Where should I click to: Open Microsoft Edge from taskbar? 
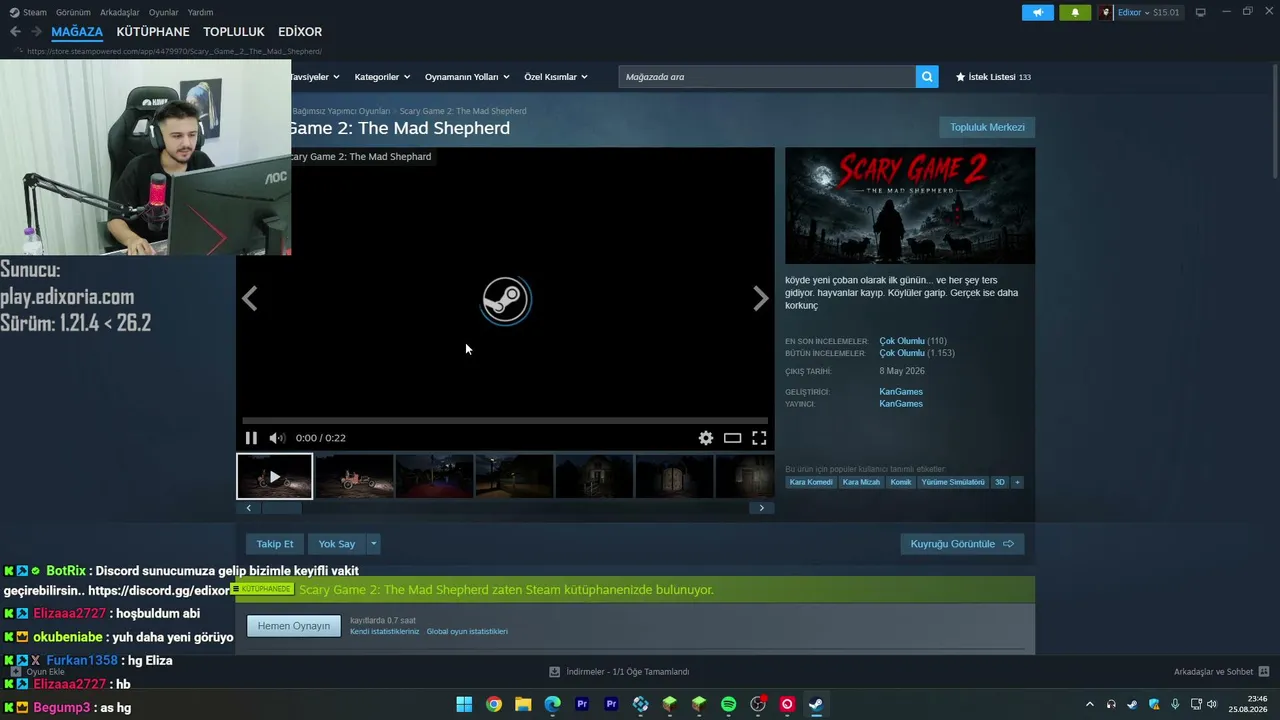click(x=553, y=704)
